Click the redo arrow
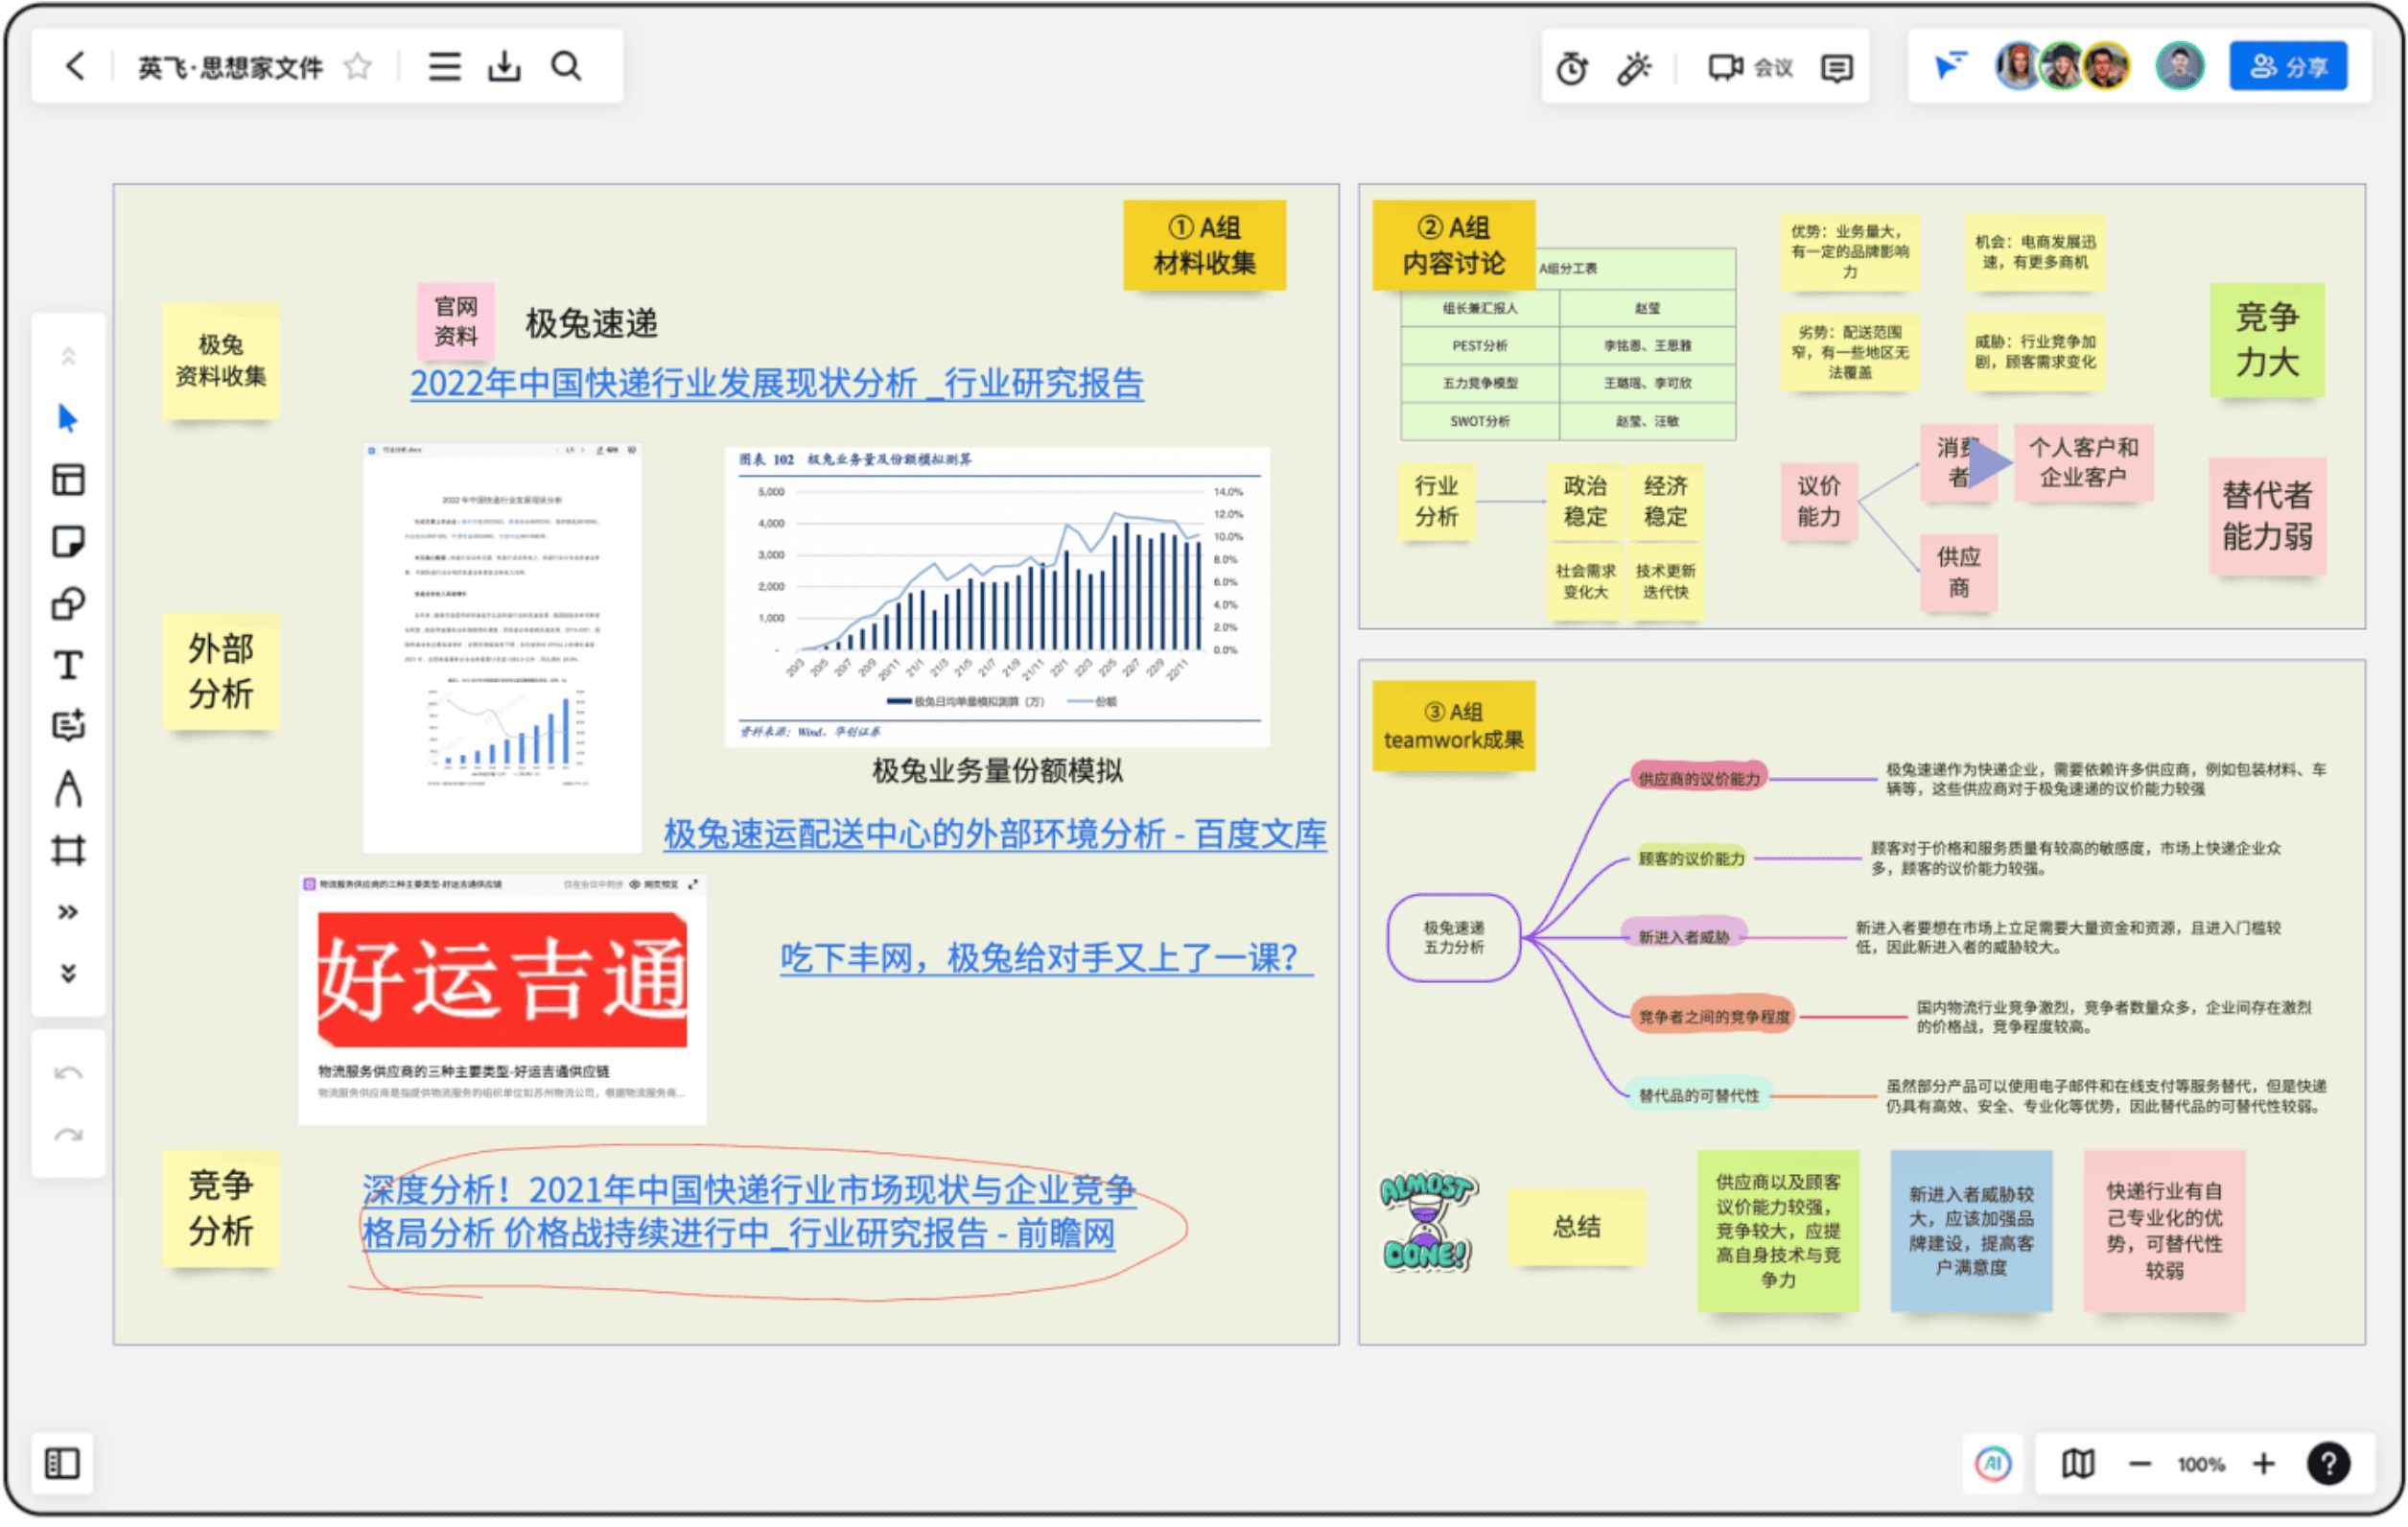Viewport: 2408px width, 1527px height. point(68,1135)
